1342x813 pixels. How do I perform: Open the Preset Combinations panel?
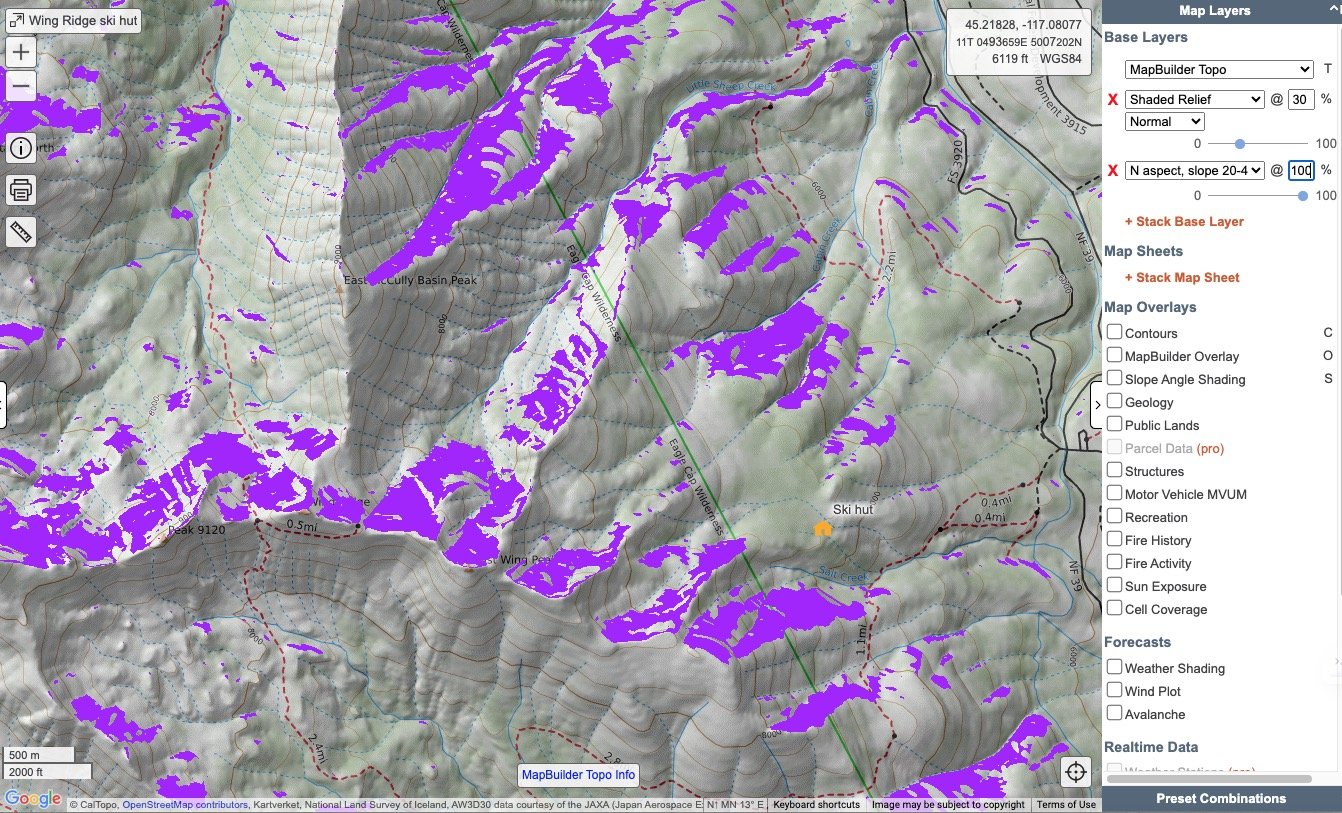coord(1221,799)
